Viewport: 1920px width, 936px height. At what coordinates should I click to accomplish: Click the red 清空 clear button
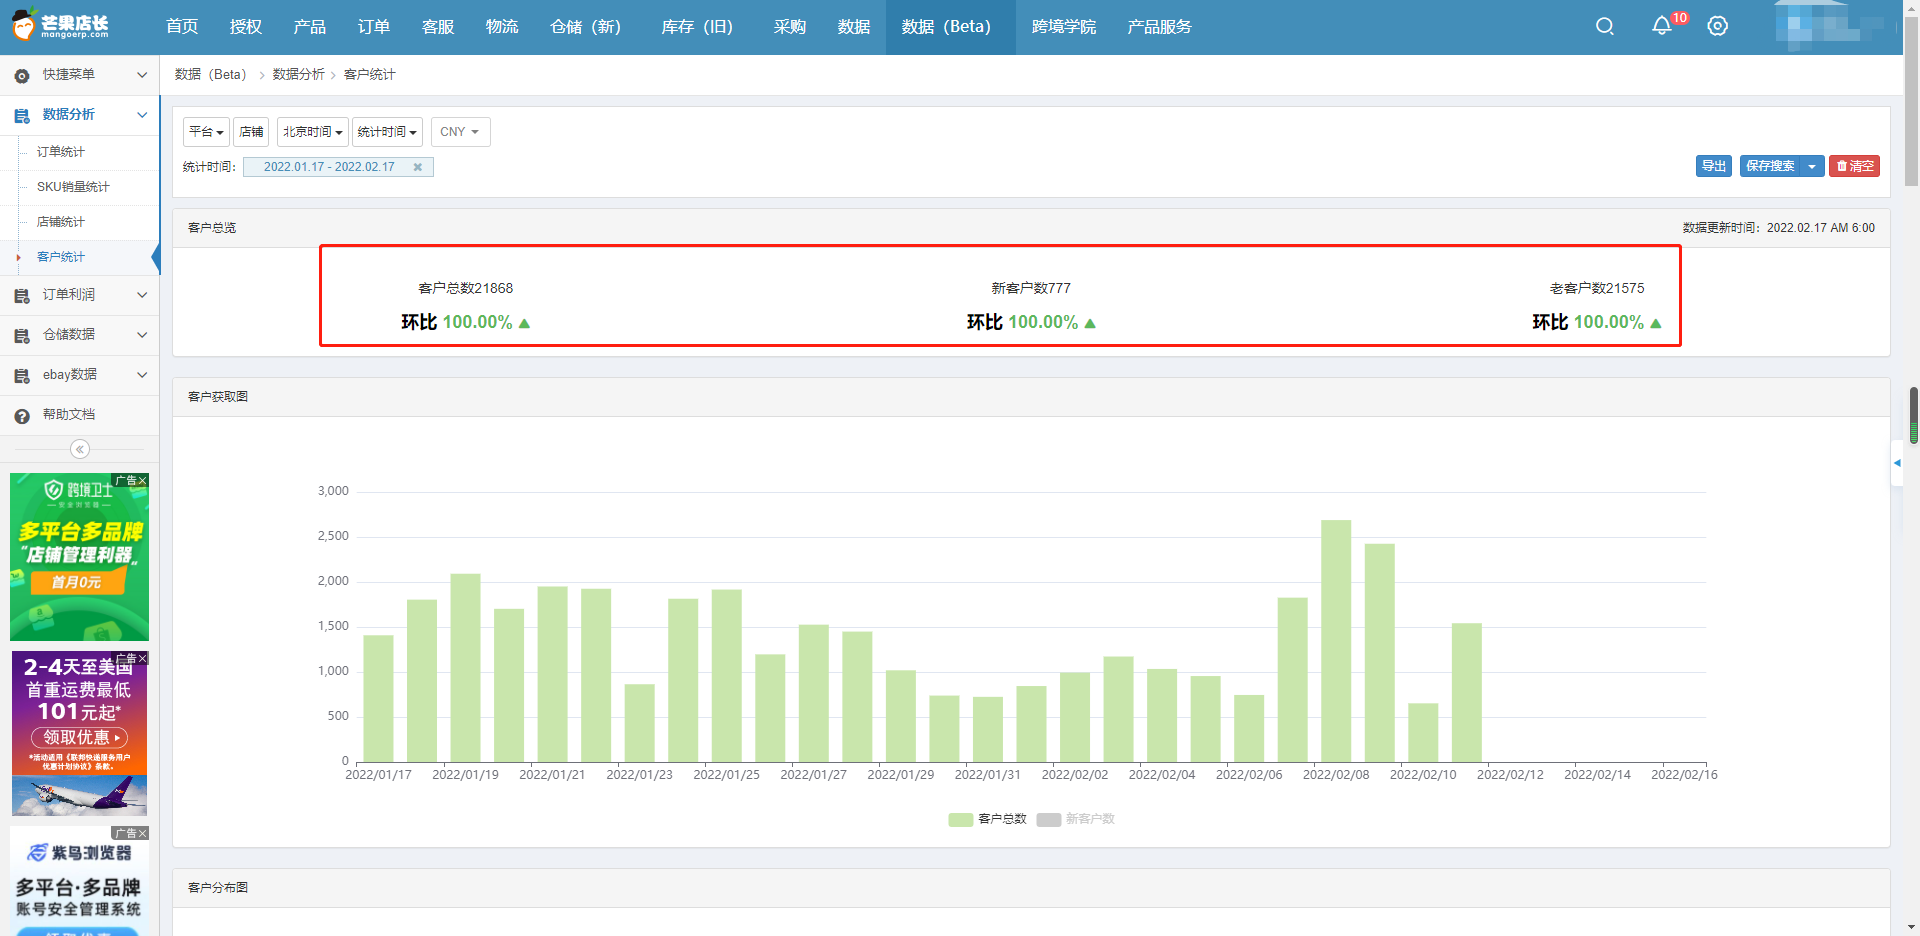1854,166
